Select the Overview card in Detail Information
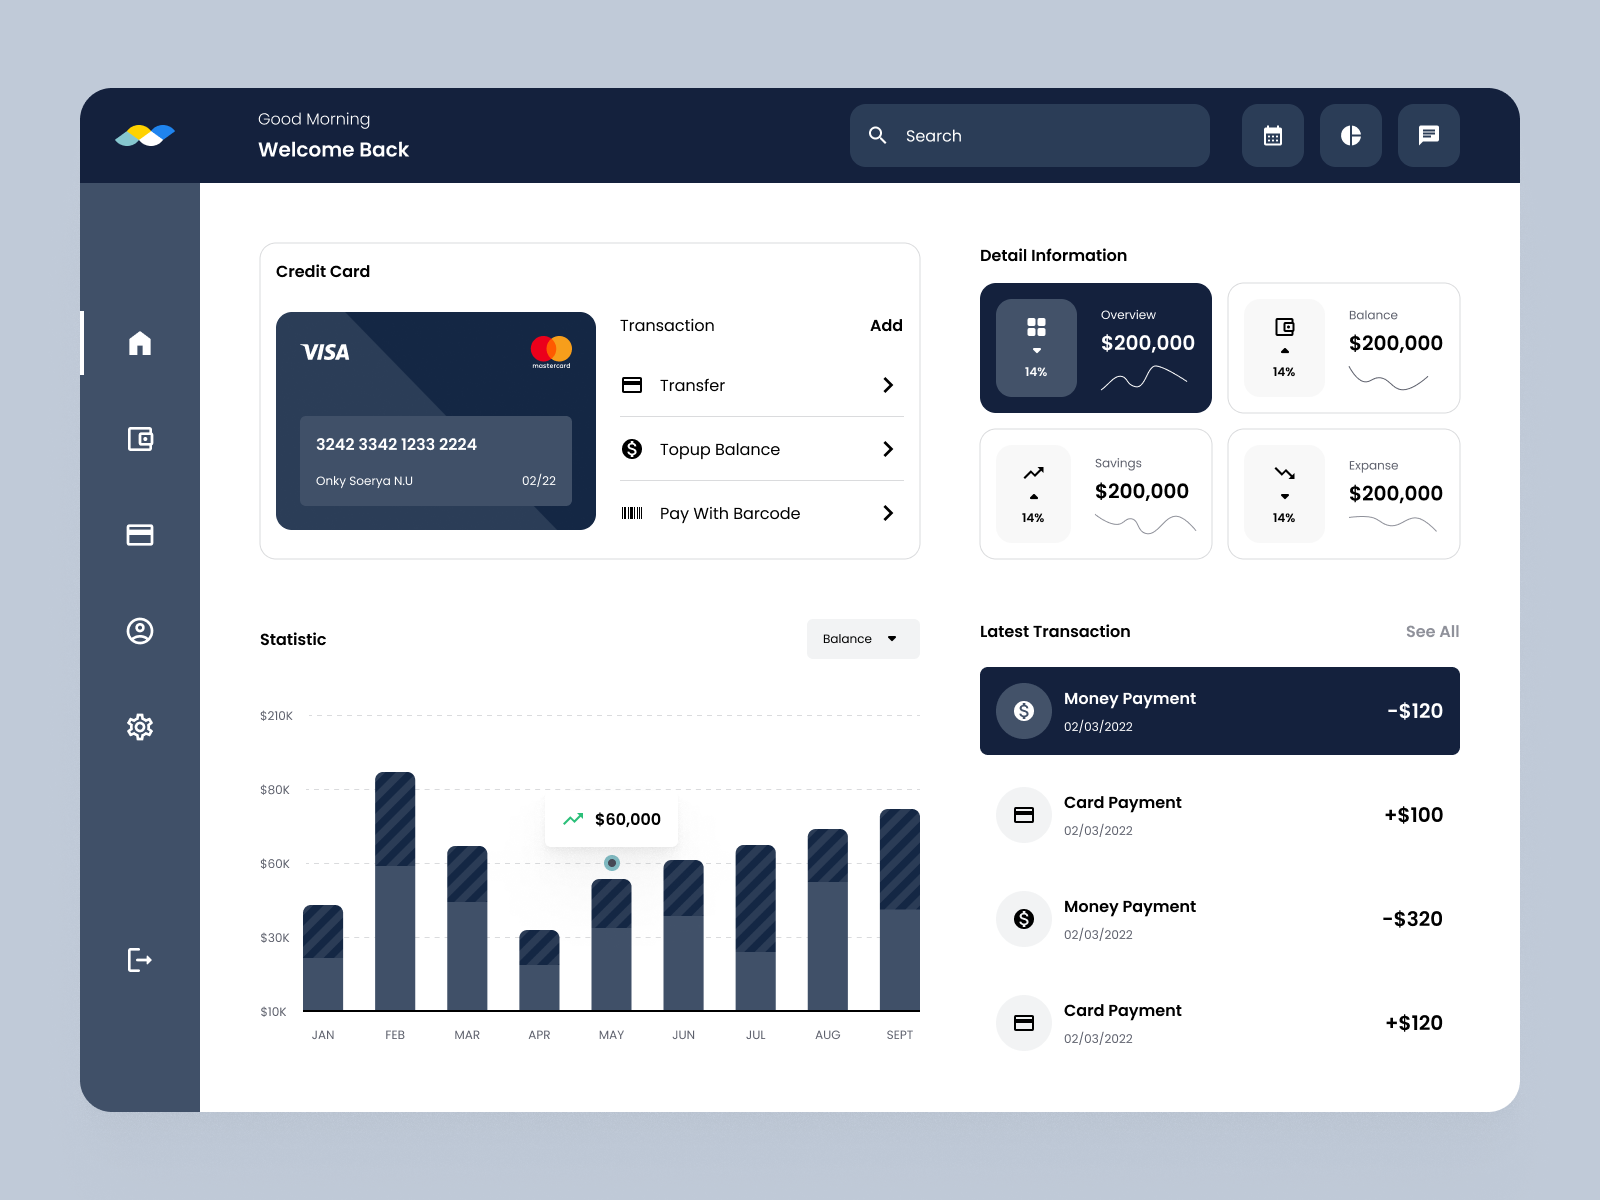 point(1095,347)
